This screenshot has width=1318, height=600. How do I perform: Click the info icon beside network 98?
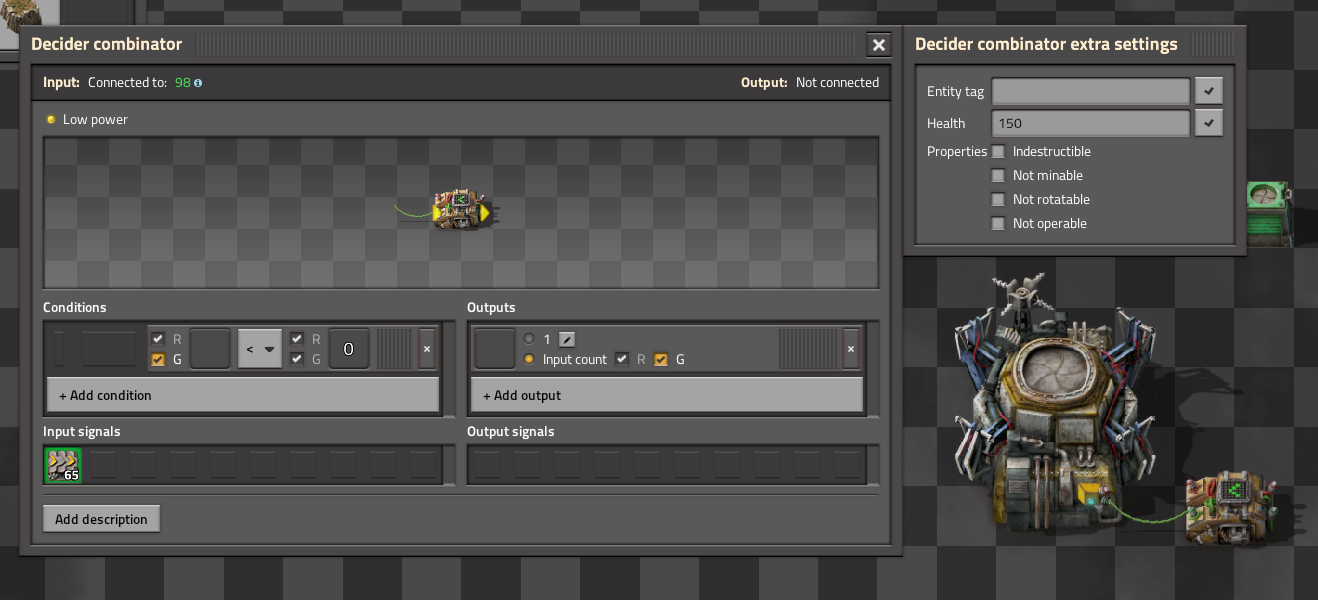click(x=198, y=83)
